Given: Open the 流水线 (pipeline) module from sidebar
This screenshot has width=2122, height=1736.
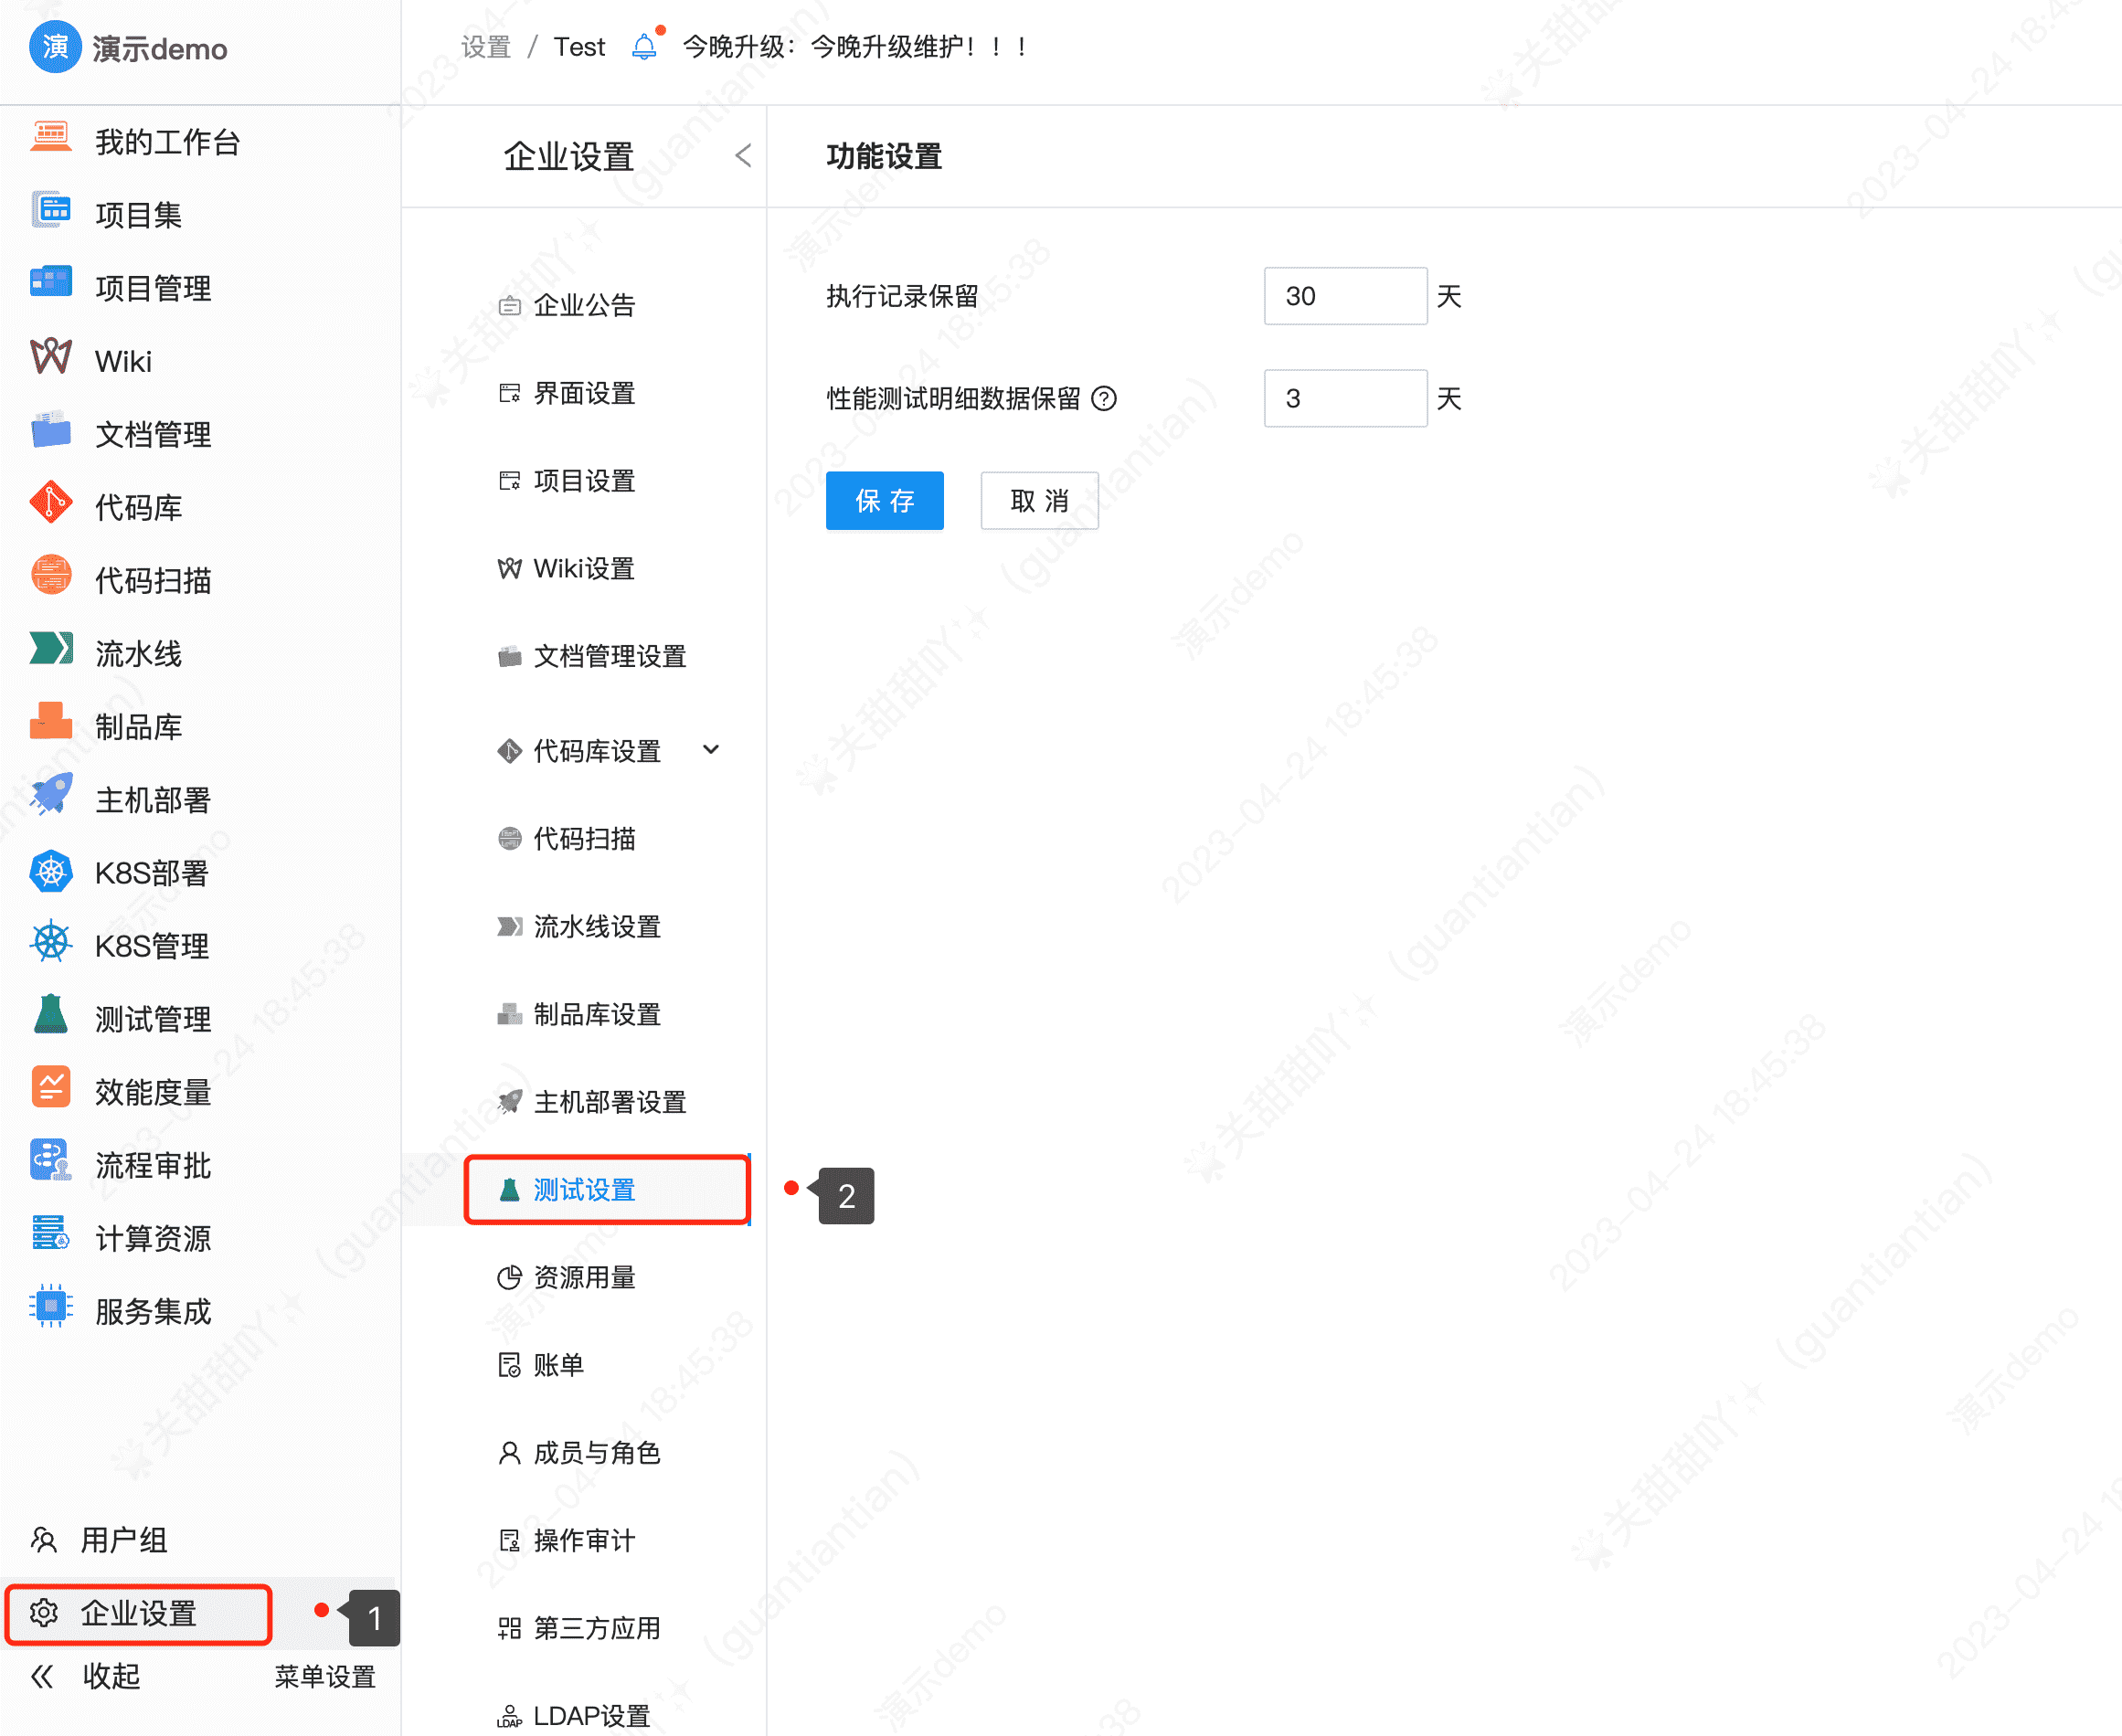Looking at the screenshot, I should 138,653.
